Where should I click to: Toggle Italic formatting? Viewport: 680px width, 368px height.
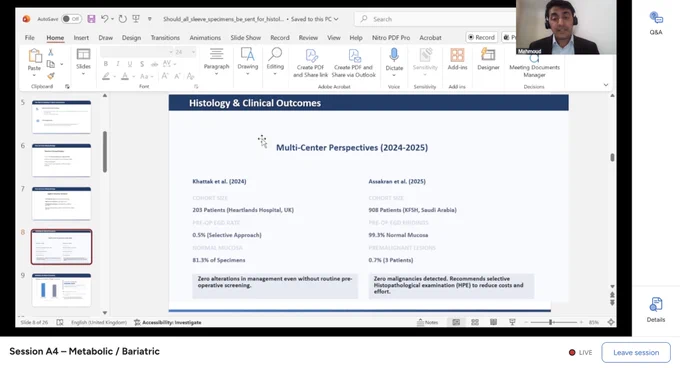[x=118, y=64]
